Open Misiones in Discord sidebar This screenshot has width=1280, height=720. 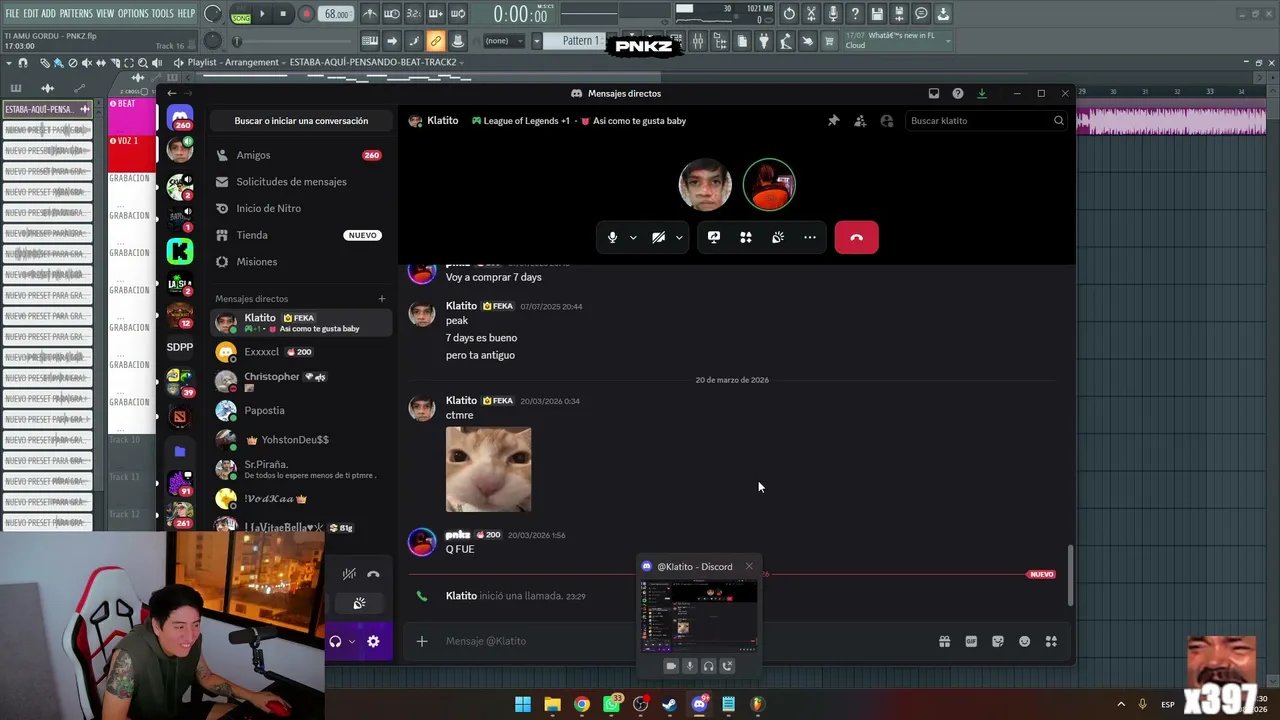300,262
